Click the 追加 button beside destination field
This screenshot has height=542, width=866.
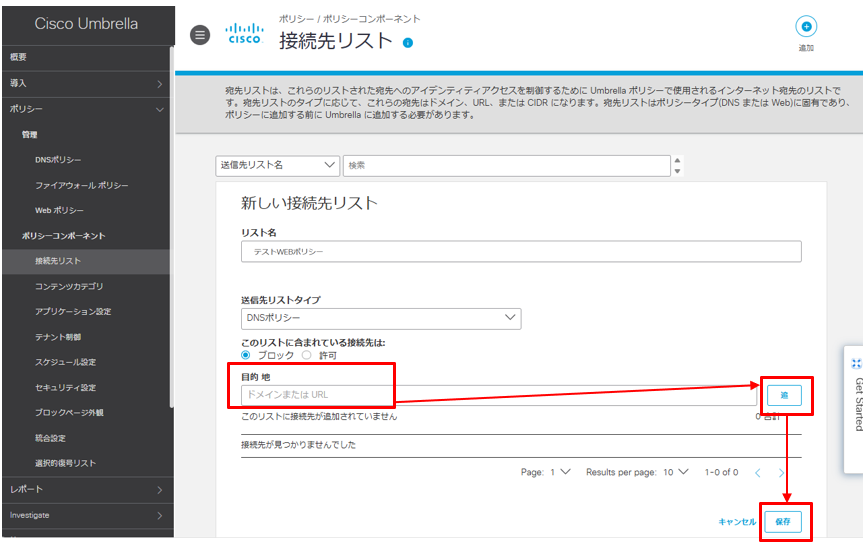pos(784,396)
